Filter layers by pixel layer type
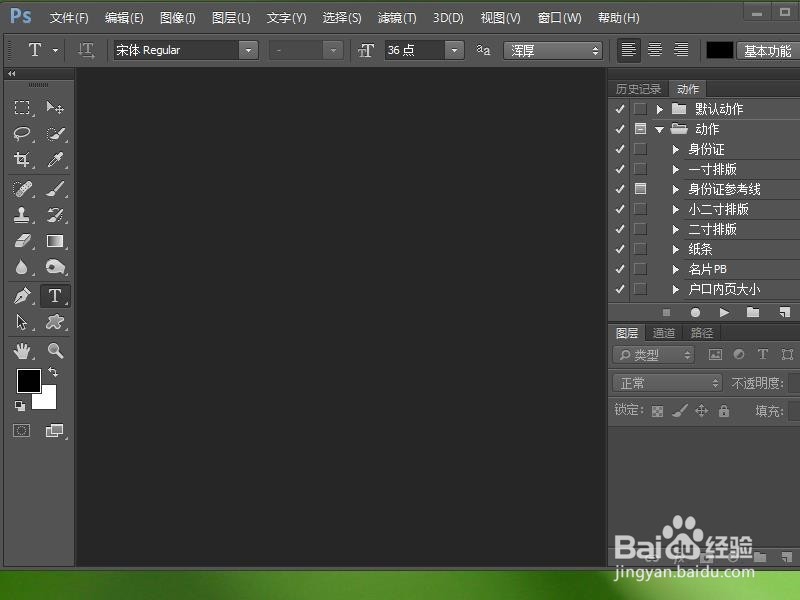This screenshot has height=600, width=800. click(x=715, y=355)
